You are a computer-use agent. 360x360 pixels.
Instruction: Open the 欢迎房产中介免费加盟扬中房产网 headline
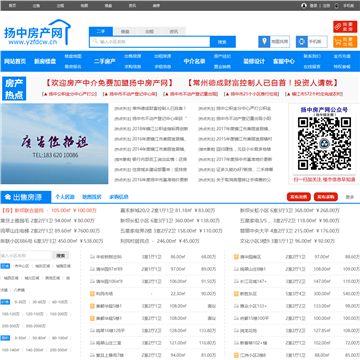[x=110, y=83]
